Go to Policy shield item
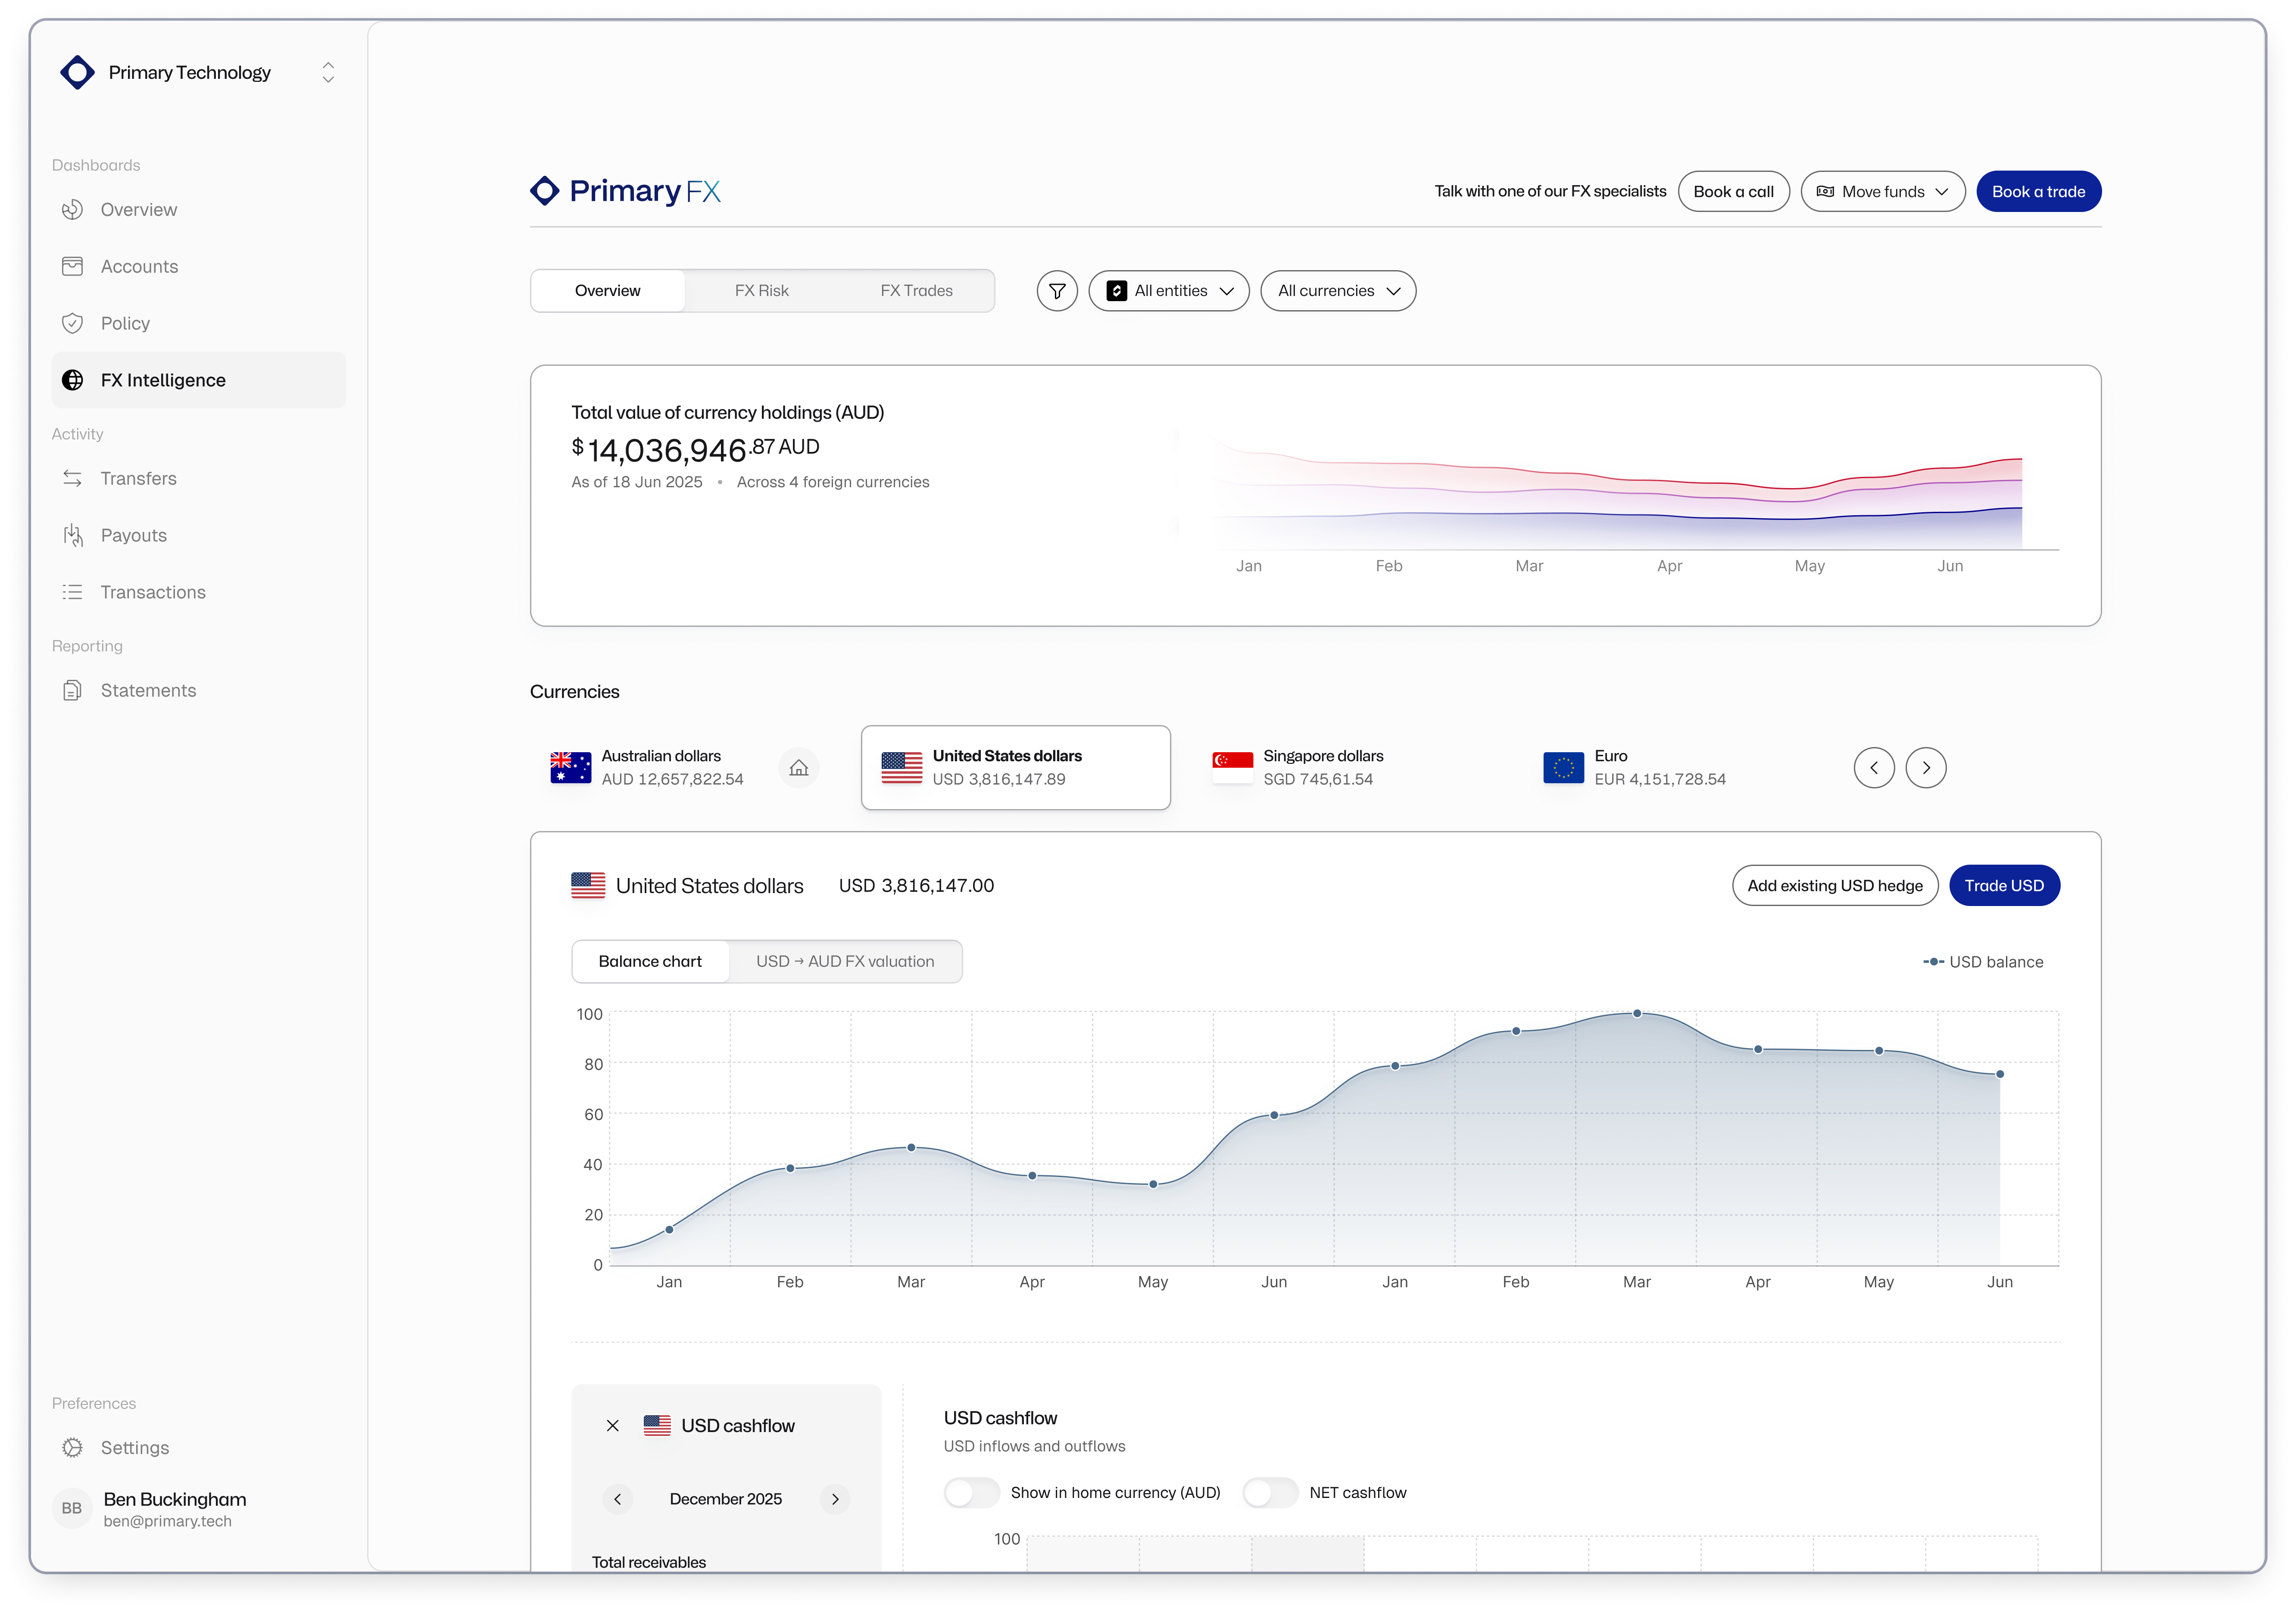The width and height of the screenshot is (2296, 1613). coord(125,324)
